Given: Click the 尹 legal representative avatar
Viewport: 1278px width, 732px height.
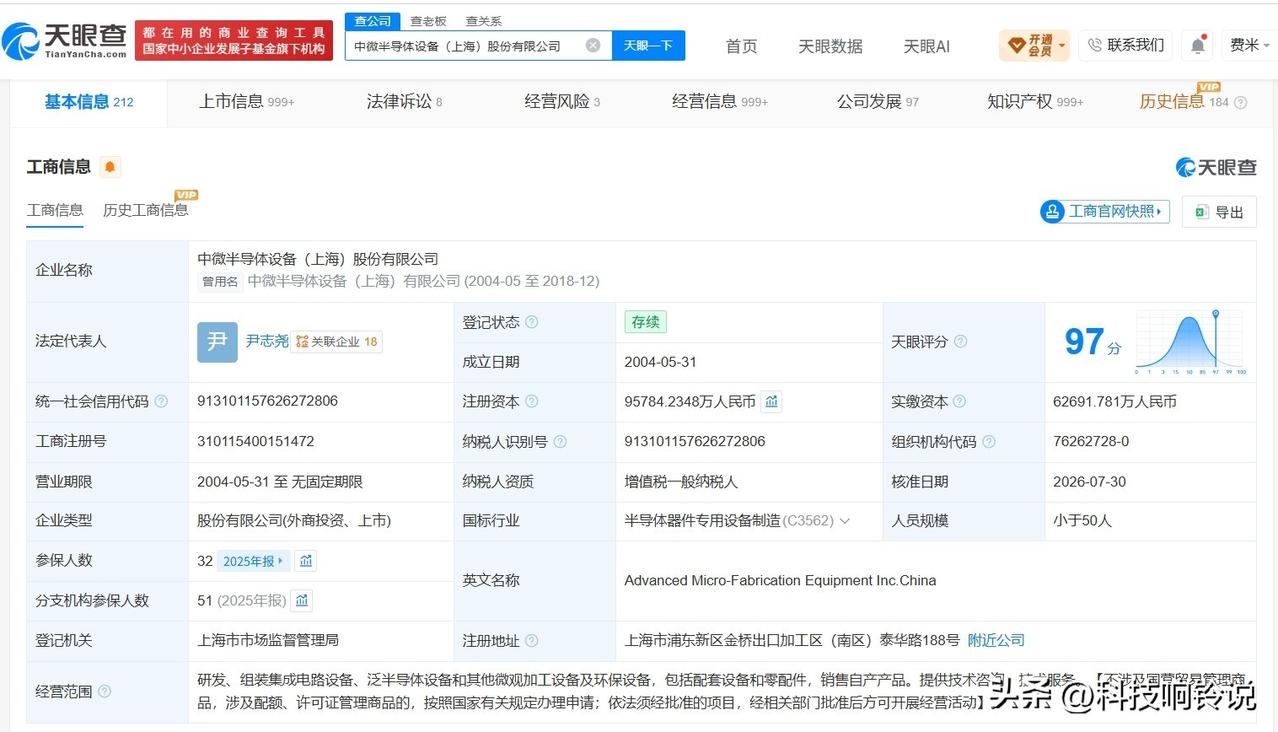Looking at the screenshot, I should point(217,342).
